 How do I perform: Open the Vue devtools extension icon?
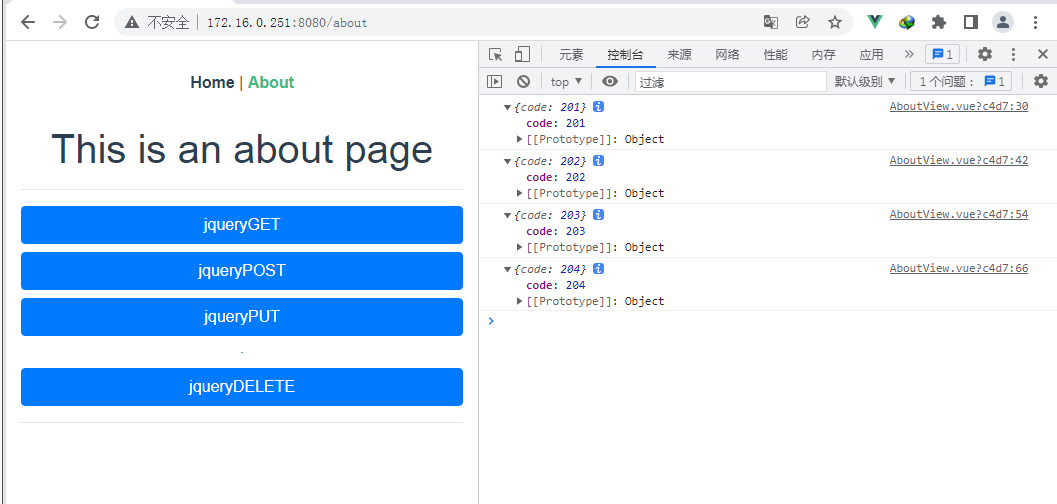[875, 22]
